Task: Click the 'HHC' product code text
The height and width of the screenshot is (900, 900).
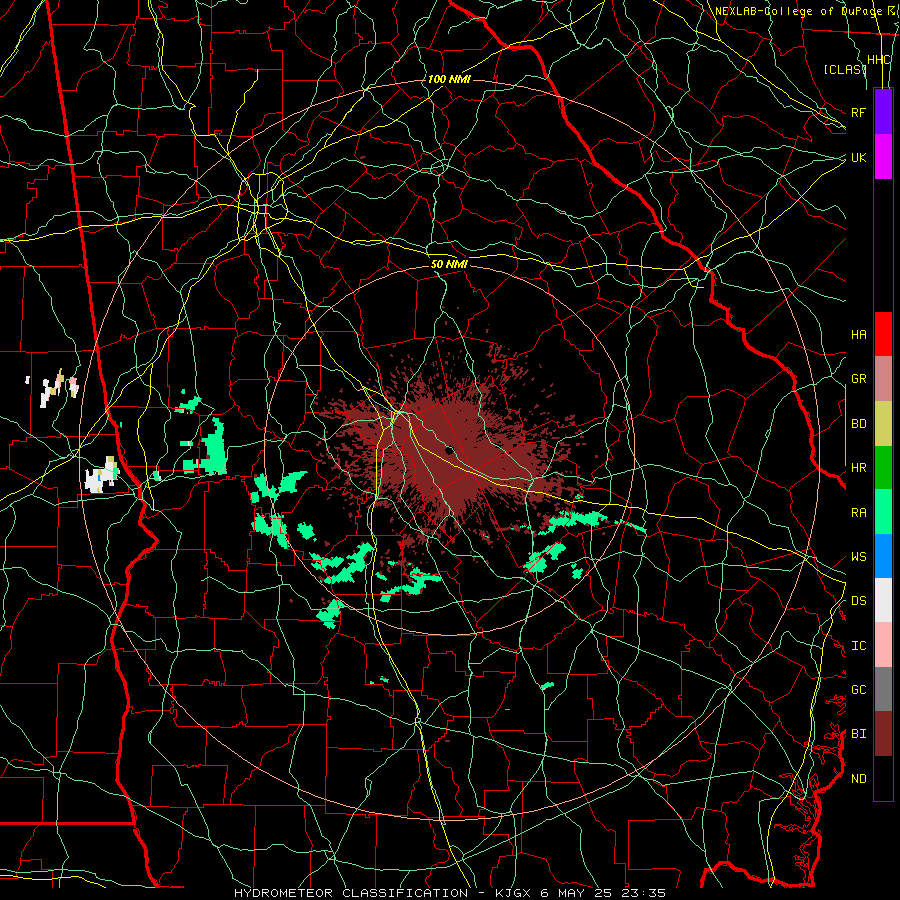Action: click(879, 60)
